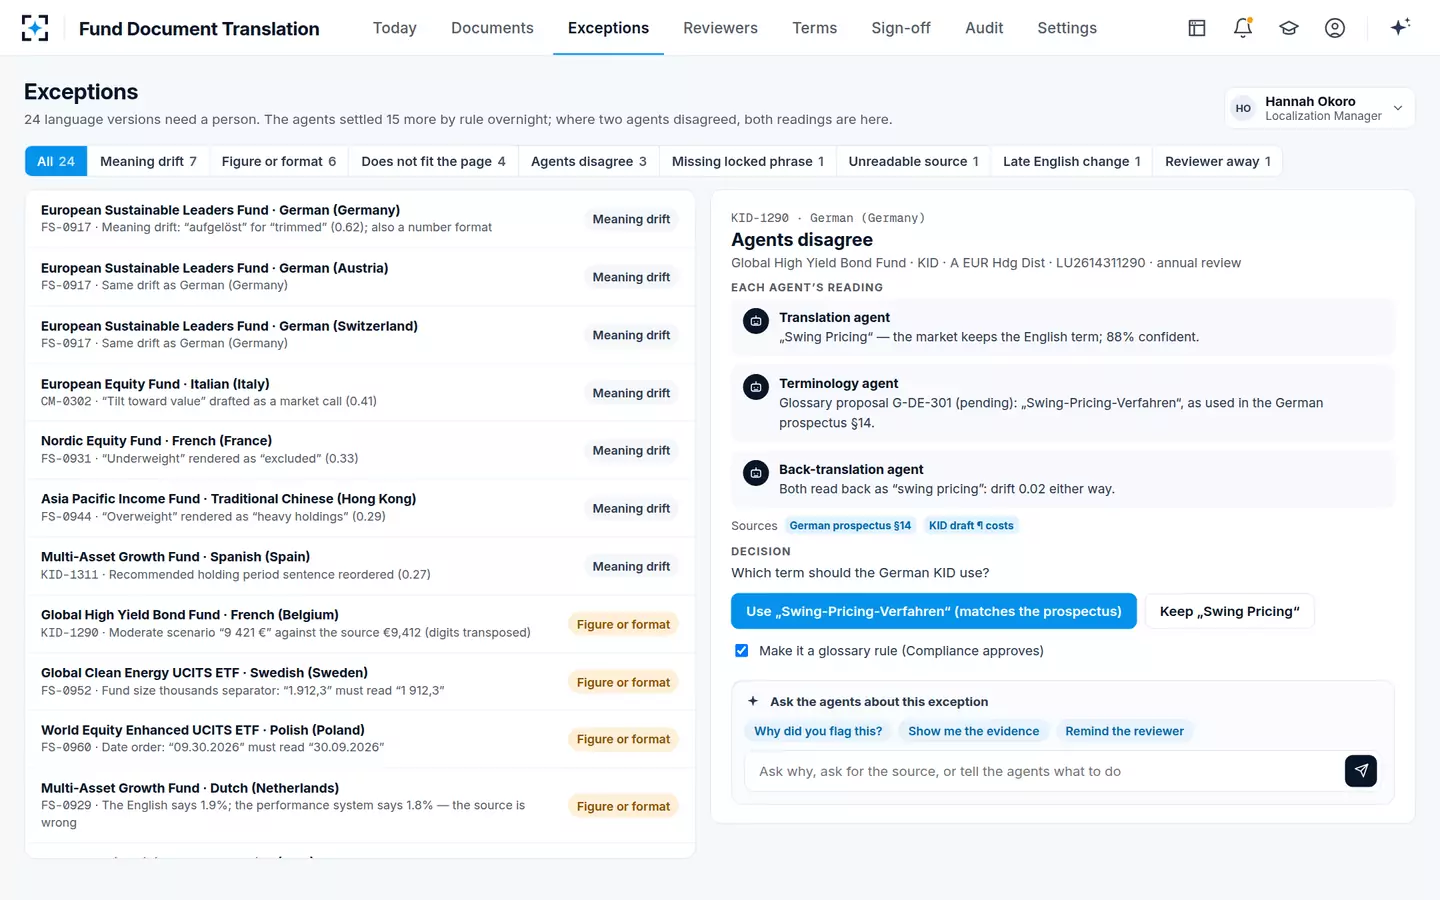Click Remind the reviewer chip
Screen dimensions: 1440x900
click(x=1124, y=731)
